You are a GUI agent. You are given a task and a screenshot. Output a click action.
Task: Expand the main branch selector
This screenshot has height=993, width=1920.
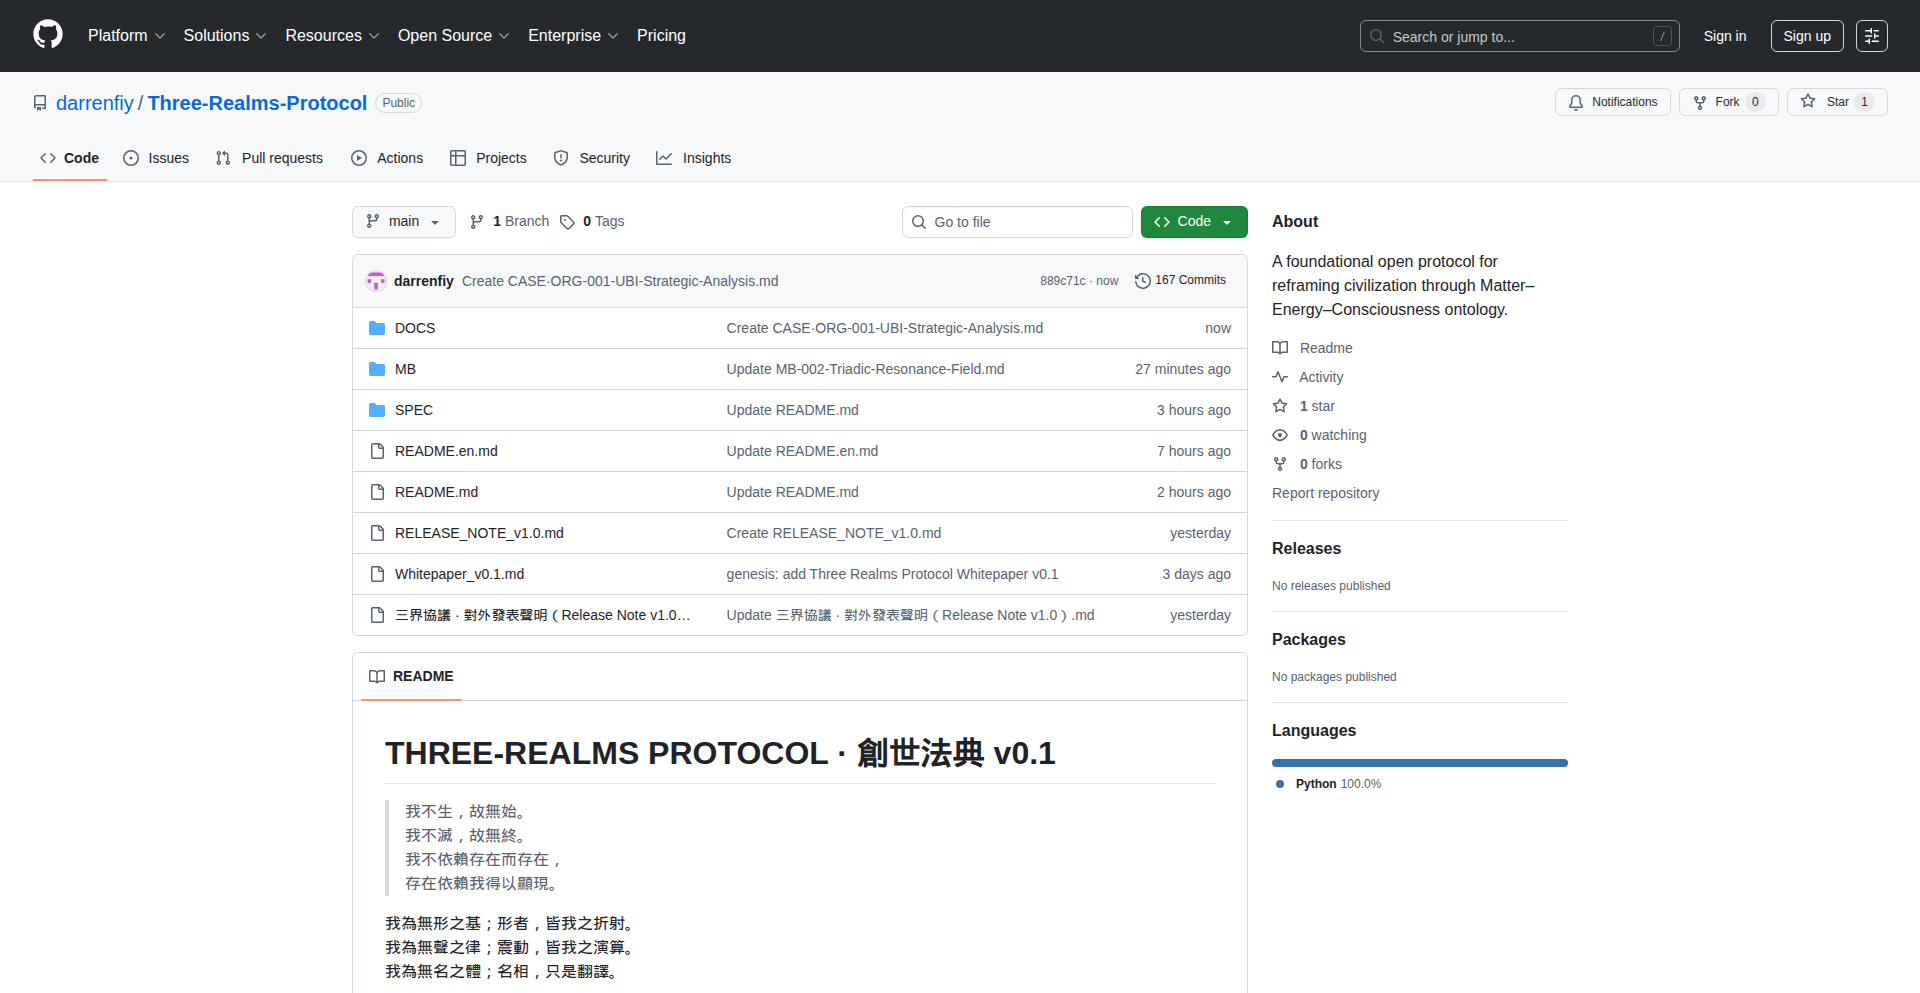[x=403, y=222]
